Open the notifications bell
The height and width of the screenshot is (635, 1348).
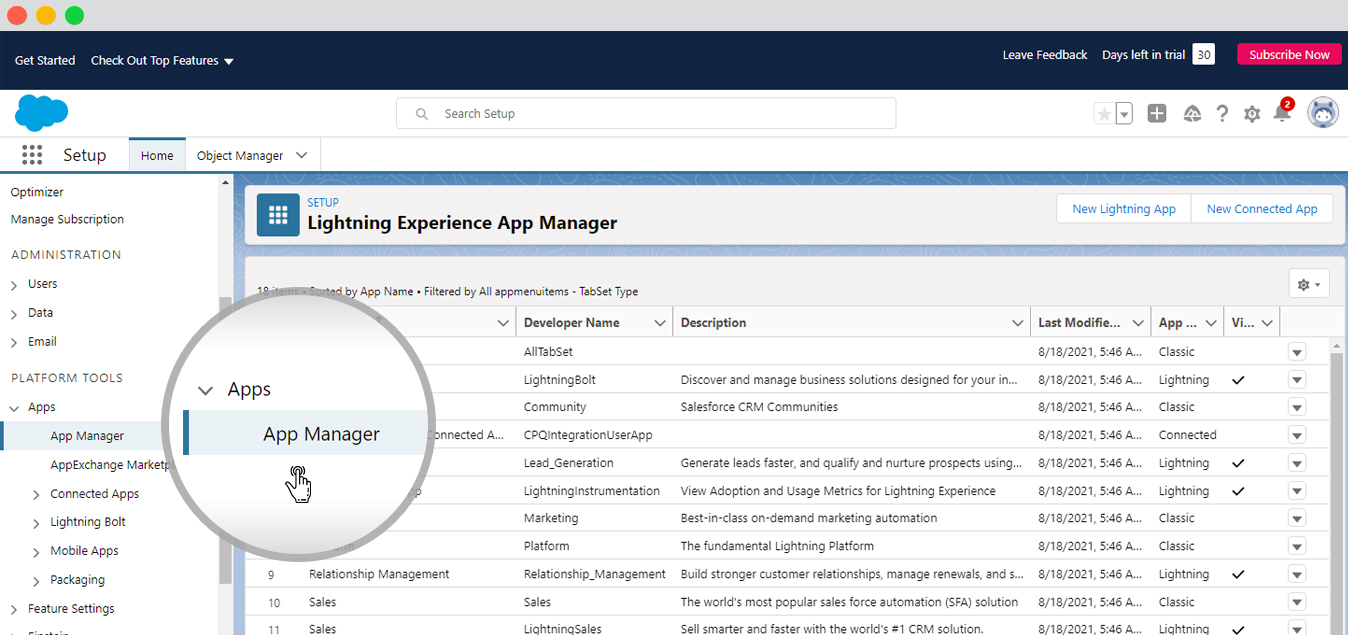(1282, 113)
